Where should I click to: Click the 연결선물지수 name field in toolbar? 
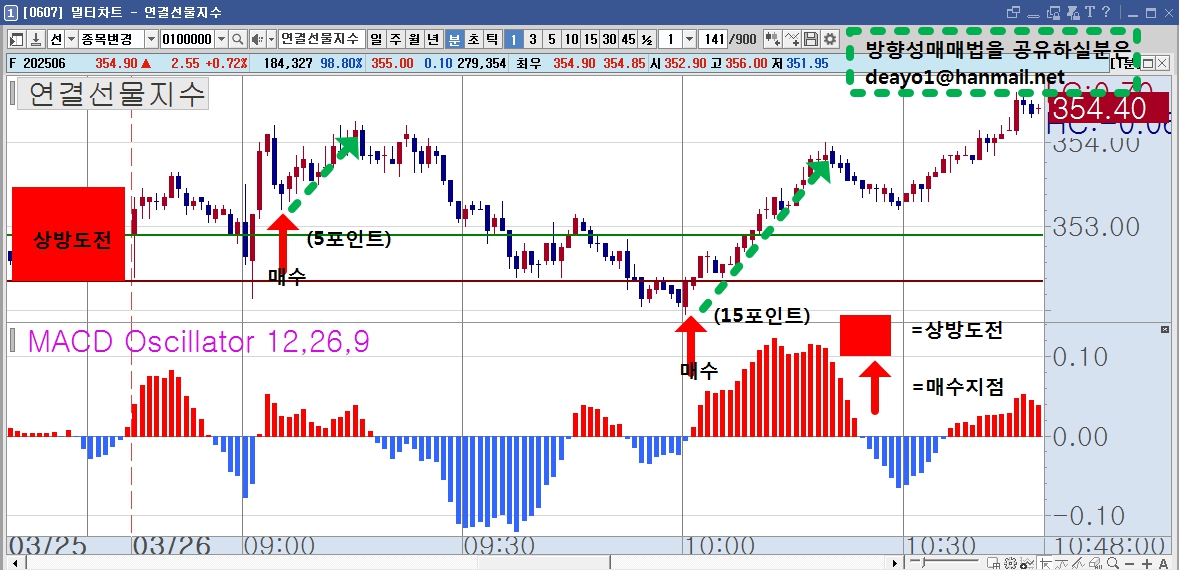pos(322,39)
